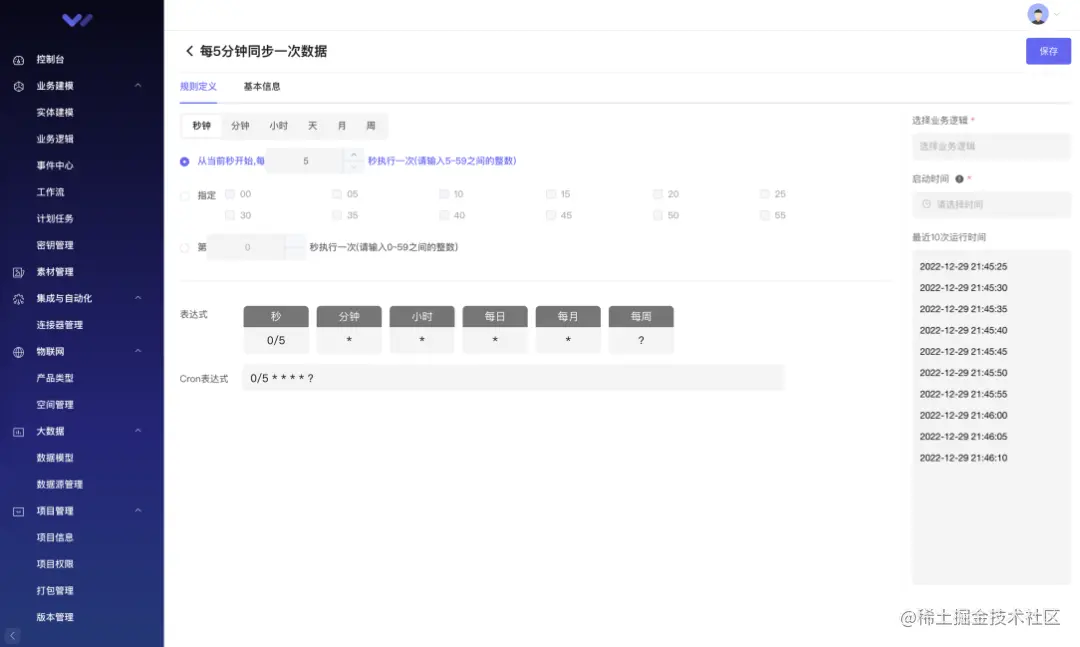Select the 指定 radio option
The height and width of the screenshot is (647, 1080).
coord(185,196)
